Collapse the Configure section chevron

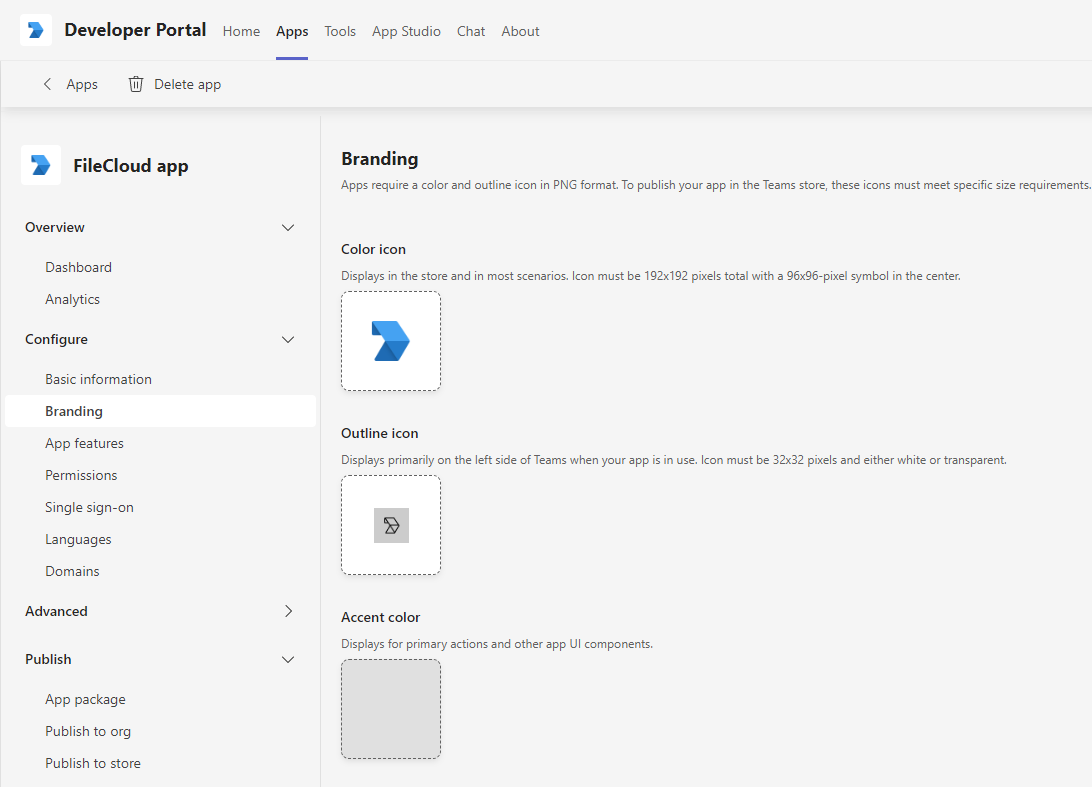click(x=288, y=339)
